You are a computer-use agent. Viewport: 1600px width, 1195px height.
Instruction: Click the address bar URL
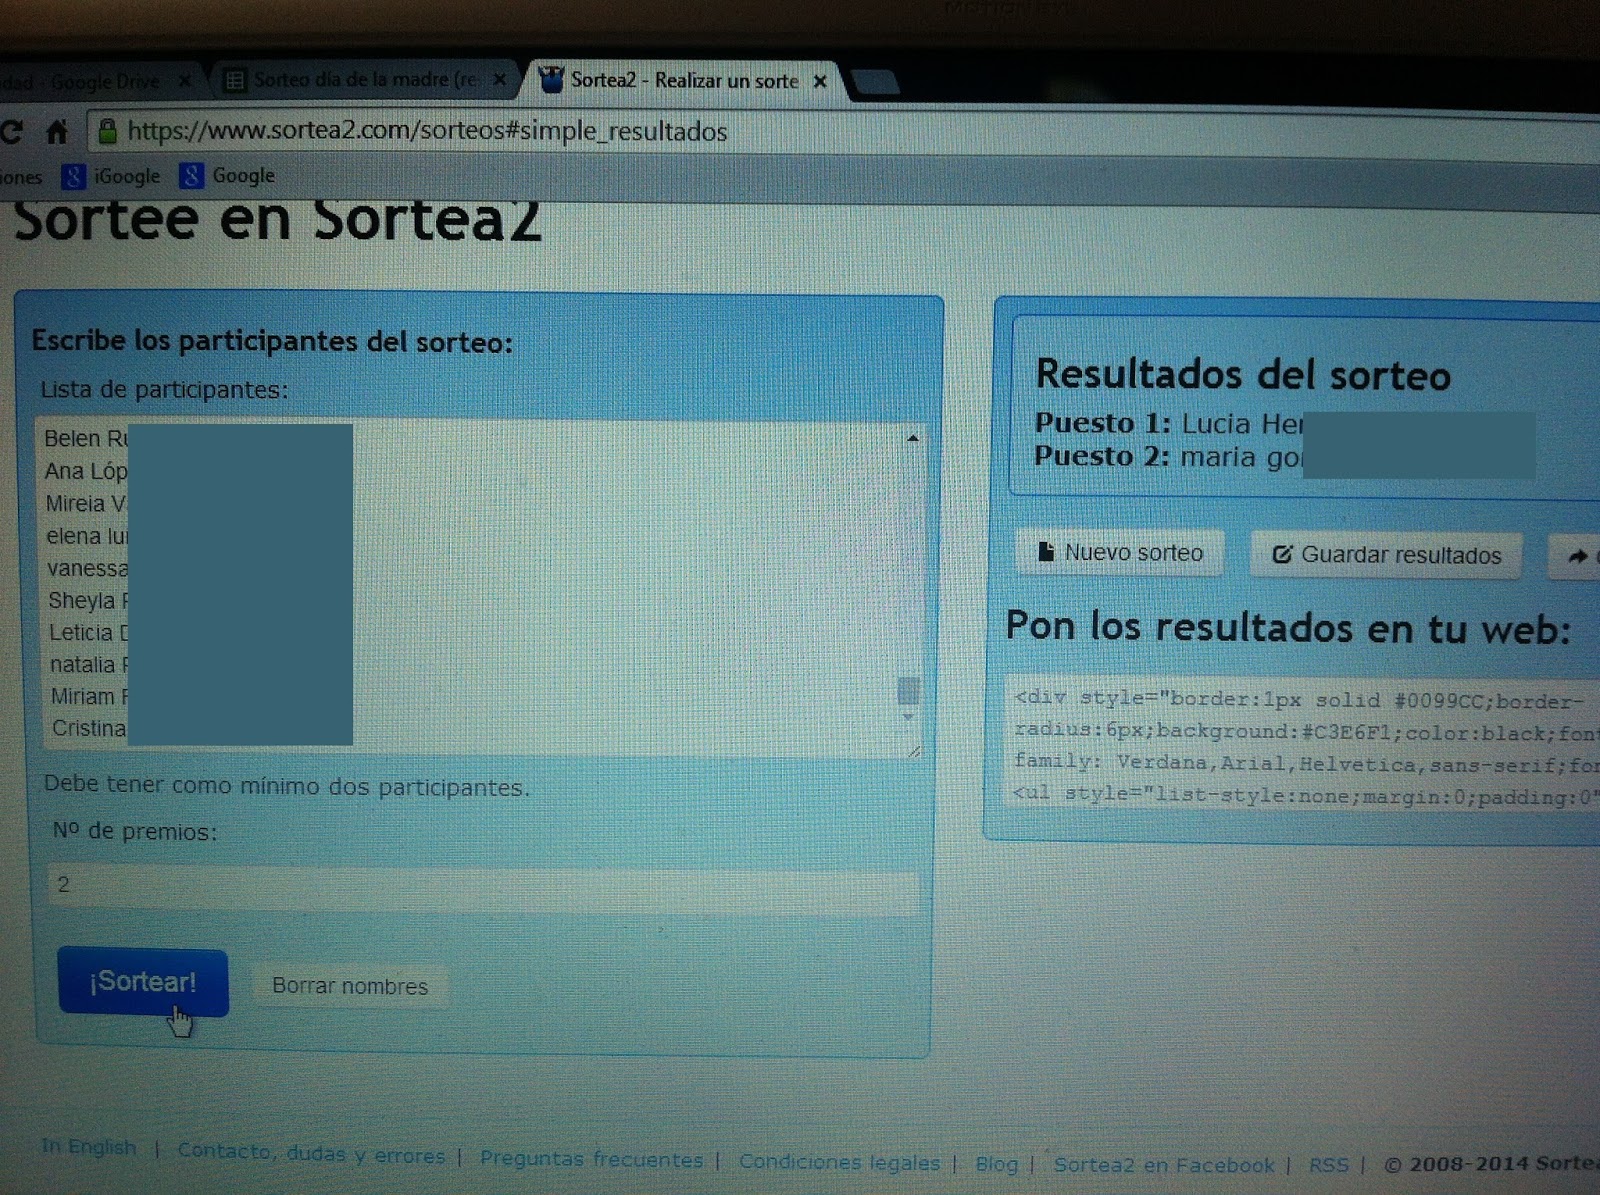coord(427,131)
